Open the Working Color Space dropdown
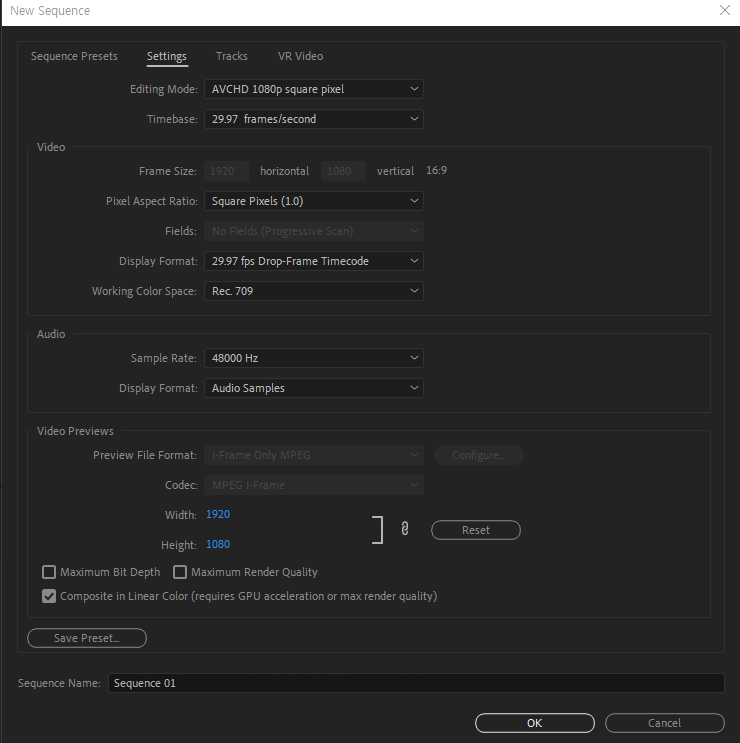740x743 pixels. [x=314, y=291]
